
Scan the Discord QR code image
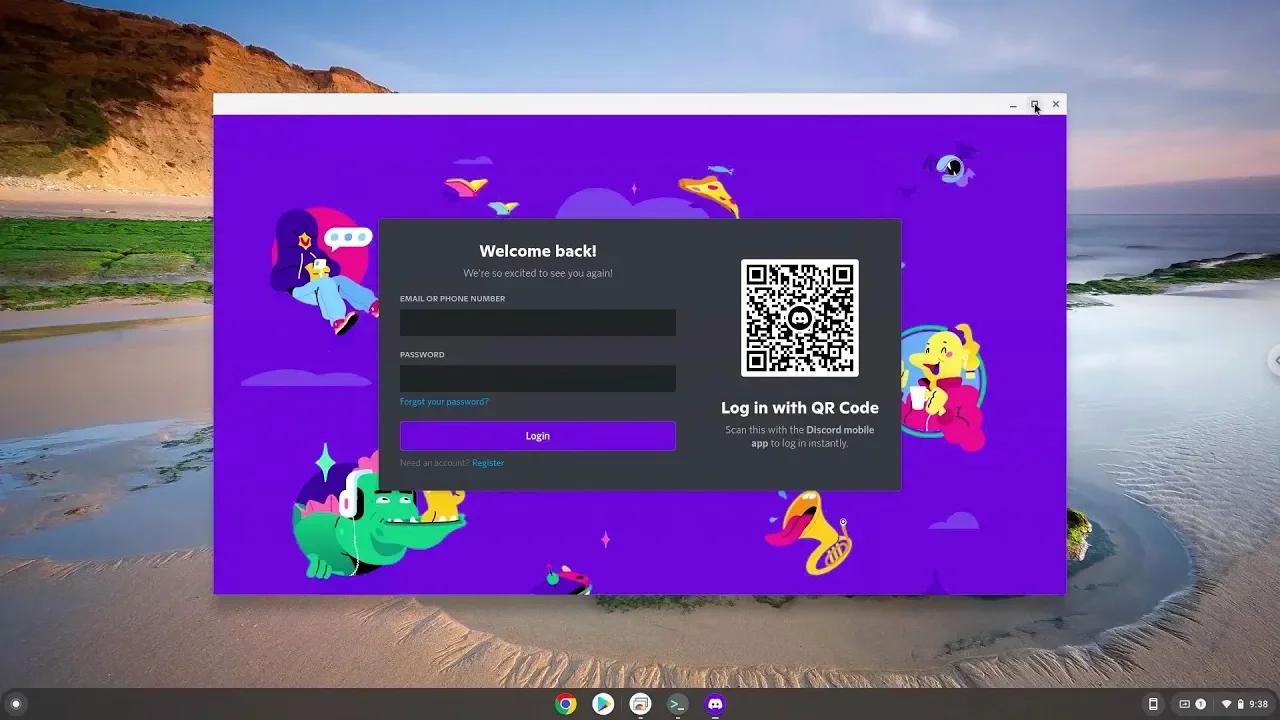[799, 318]
